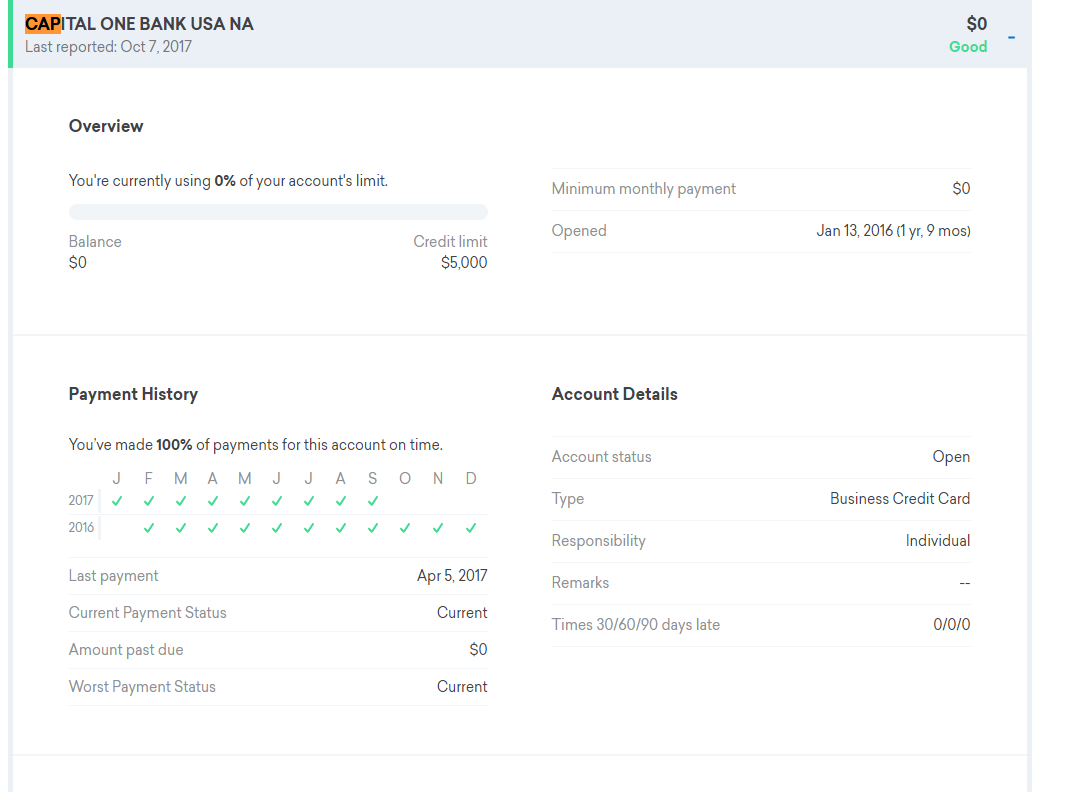
Task: Click the October 2016 payment checkmark
Action: pyautogui.click(x=405, y=528)
